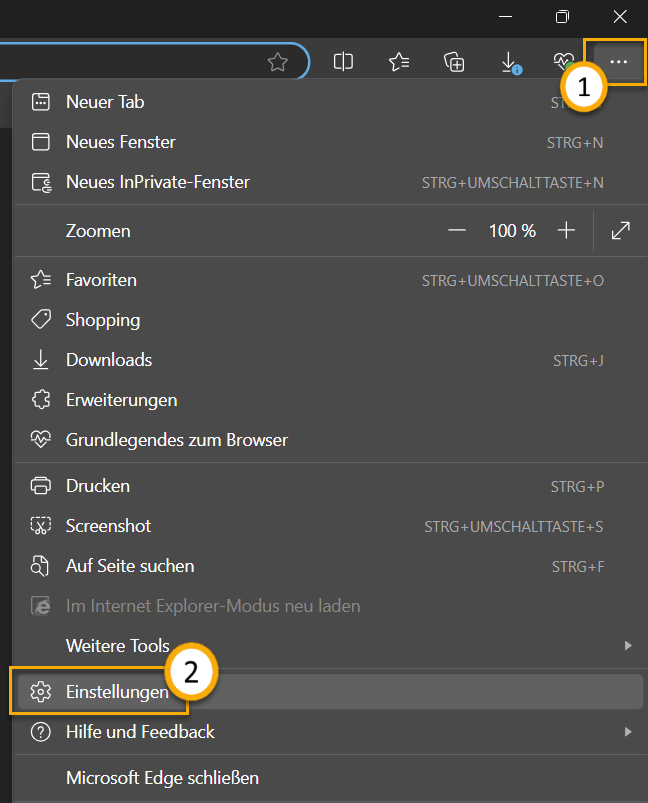Click Drucken menu item

click(98, 486)
